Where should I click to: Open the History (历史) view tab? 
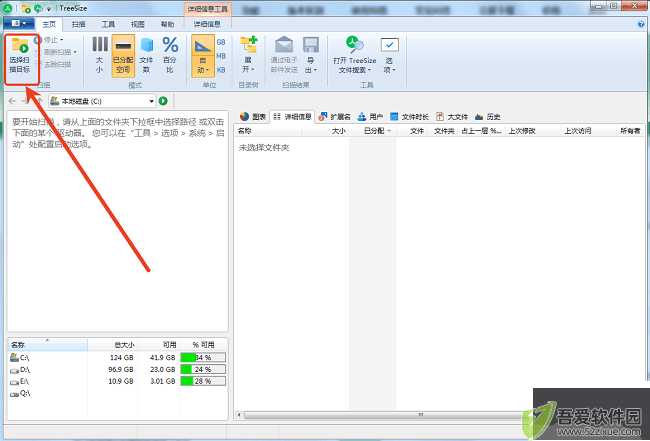tap(488, 117)
